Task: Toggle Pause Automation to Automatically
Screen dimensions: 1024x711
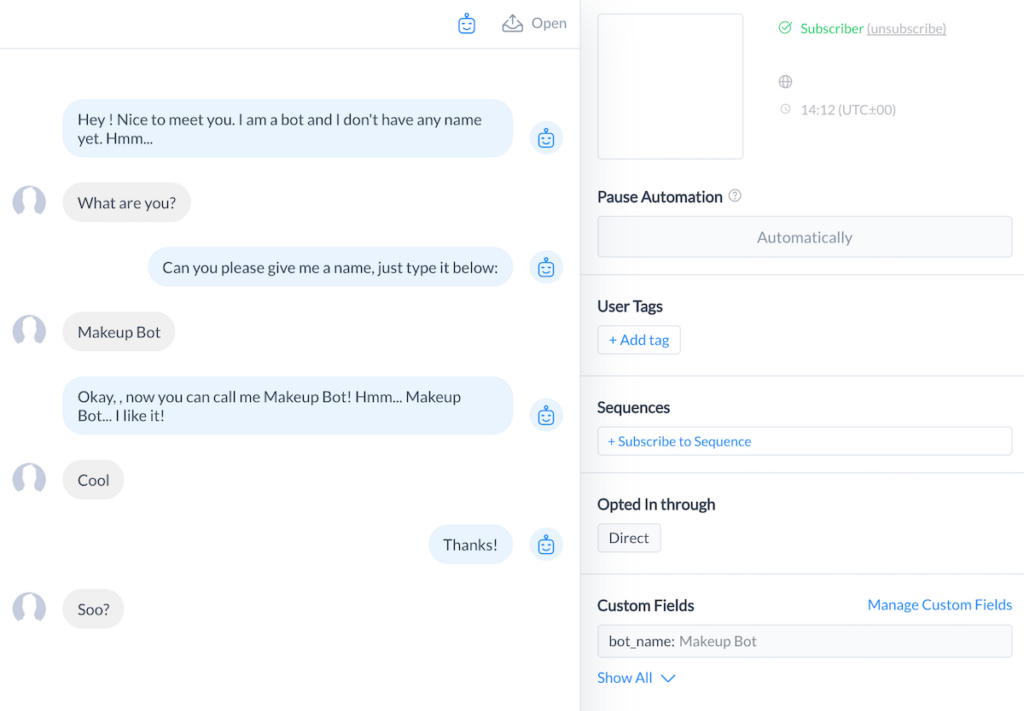Action: coord(804,237)
